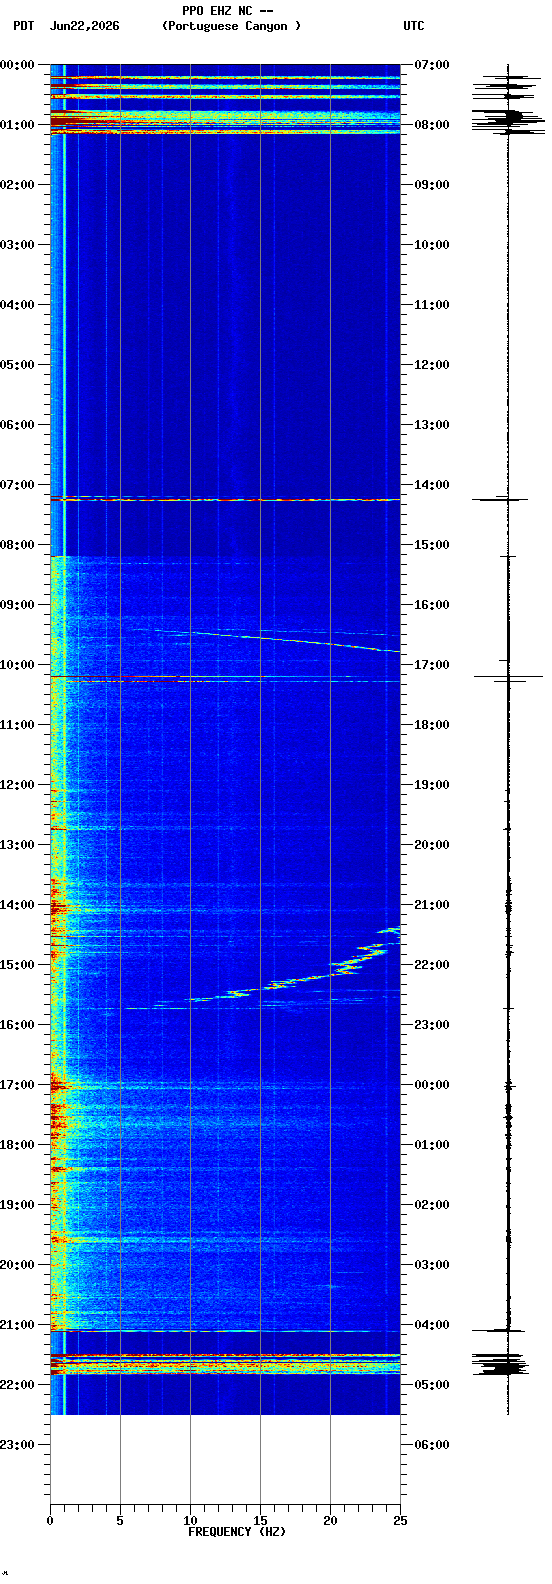Click the 10:00 UTC time tick label
Screen dimensions: 552x1584
pos(432,245)
